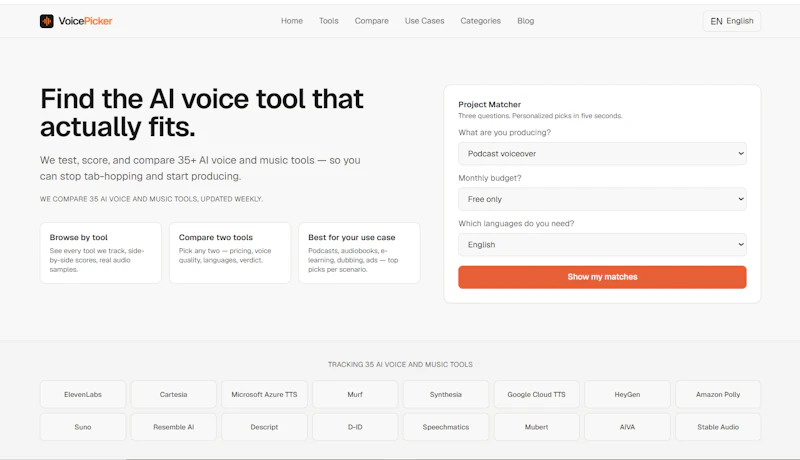The width and height of the screenshot is (800, 460).
Task: Click Show my matches button
Action: pyautogui.click(x=602, y=277)
